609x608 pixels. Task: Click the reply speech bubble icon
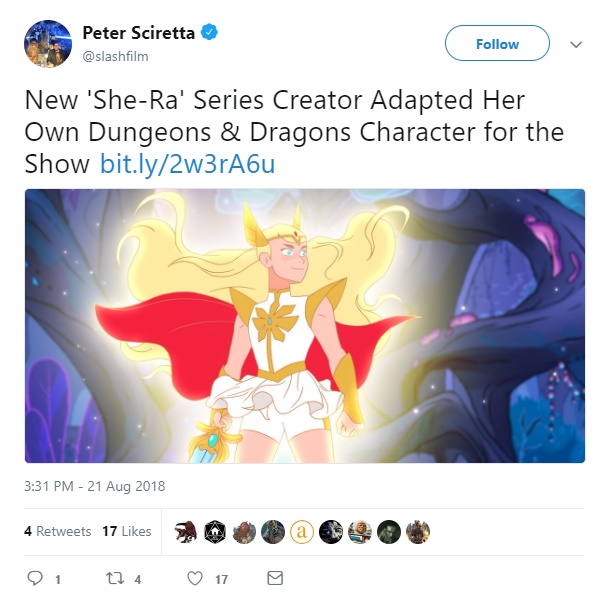(x=35, y=578)
